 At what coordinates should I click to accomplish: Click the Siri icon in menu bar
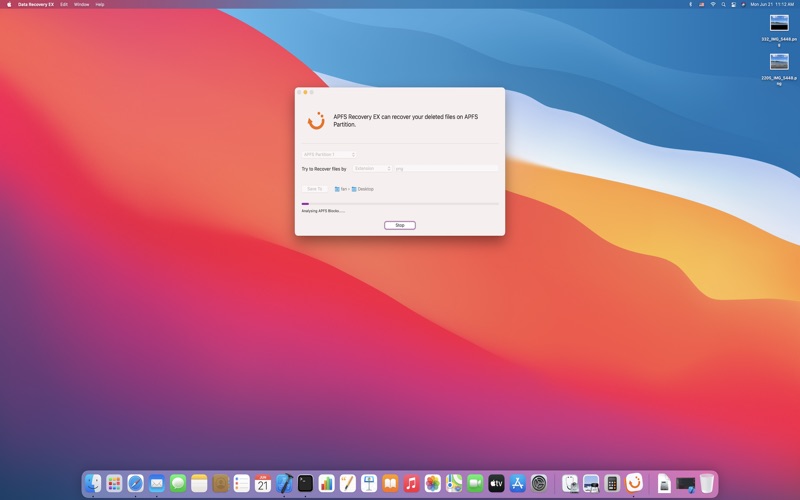[743, 4]
